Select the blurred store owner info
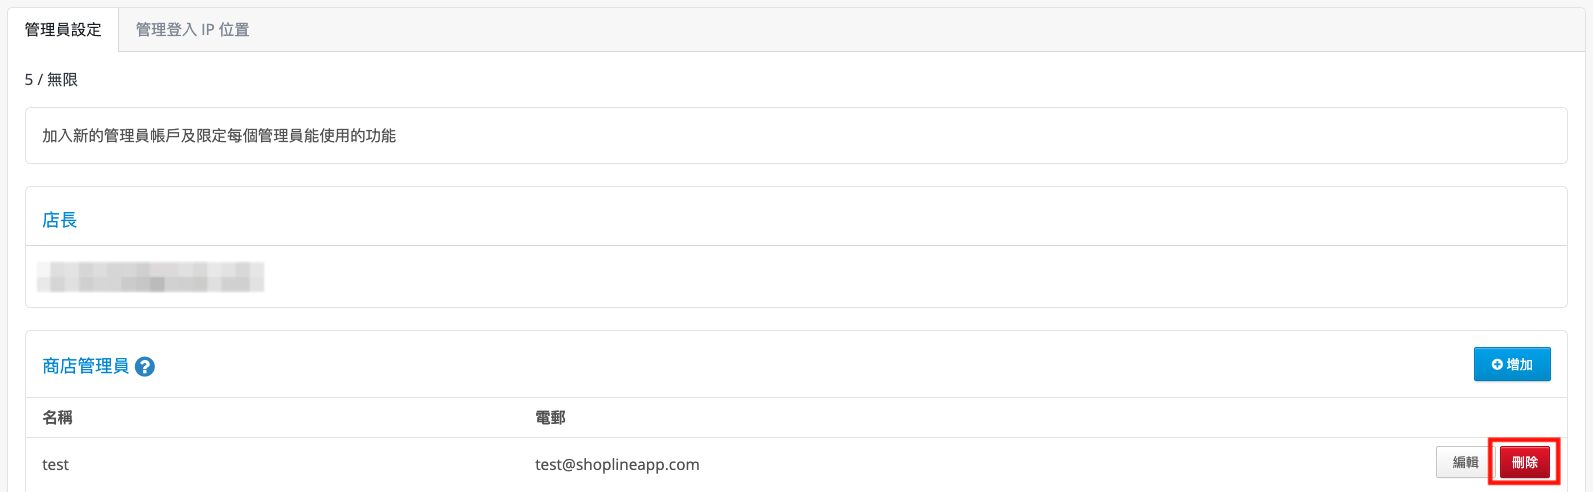 point(151,276)
